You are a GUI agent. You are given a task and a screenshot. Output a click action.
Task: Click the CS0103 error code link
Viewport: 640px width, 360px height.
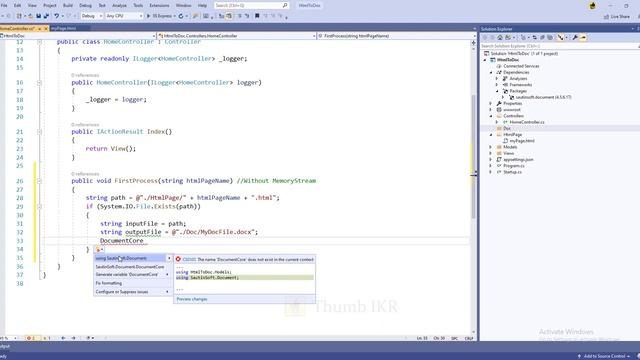tap(189, 260)
